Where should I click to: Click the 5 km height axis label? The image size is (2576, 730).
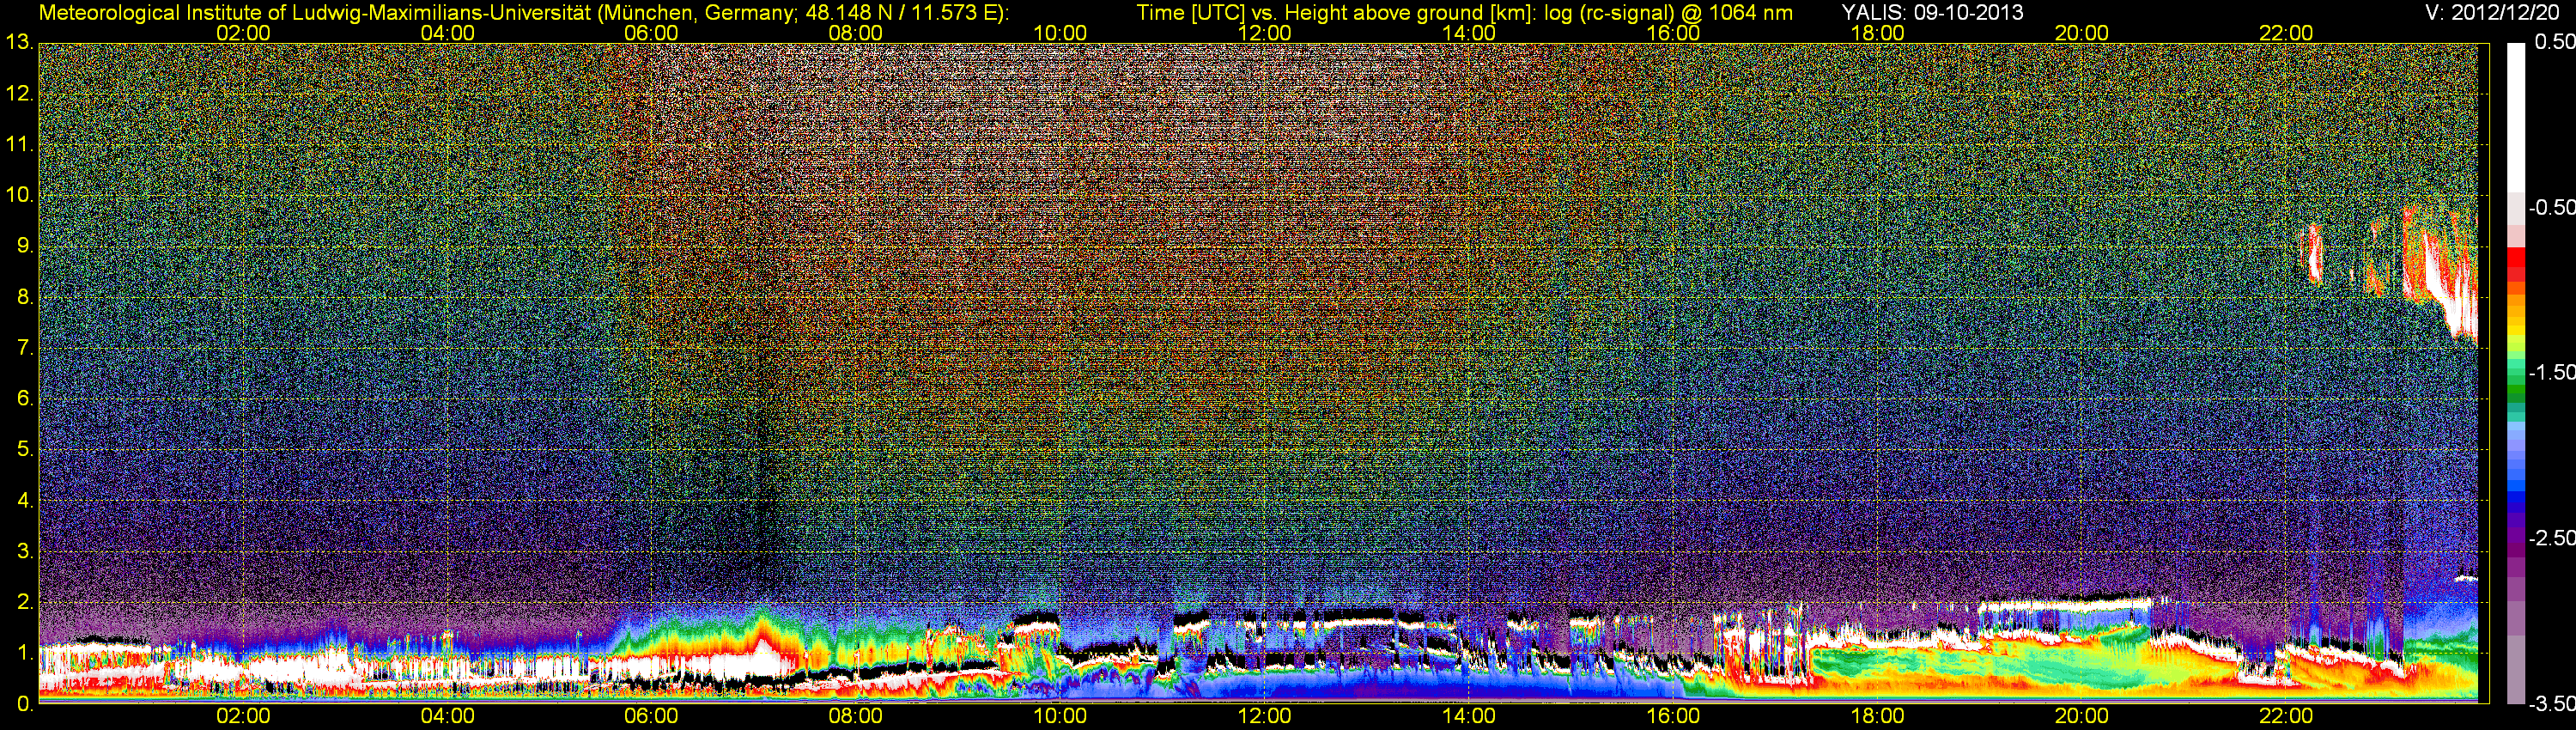point(24,449)
